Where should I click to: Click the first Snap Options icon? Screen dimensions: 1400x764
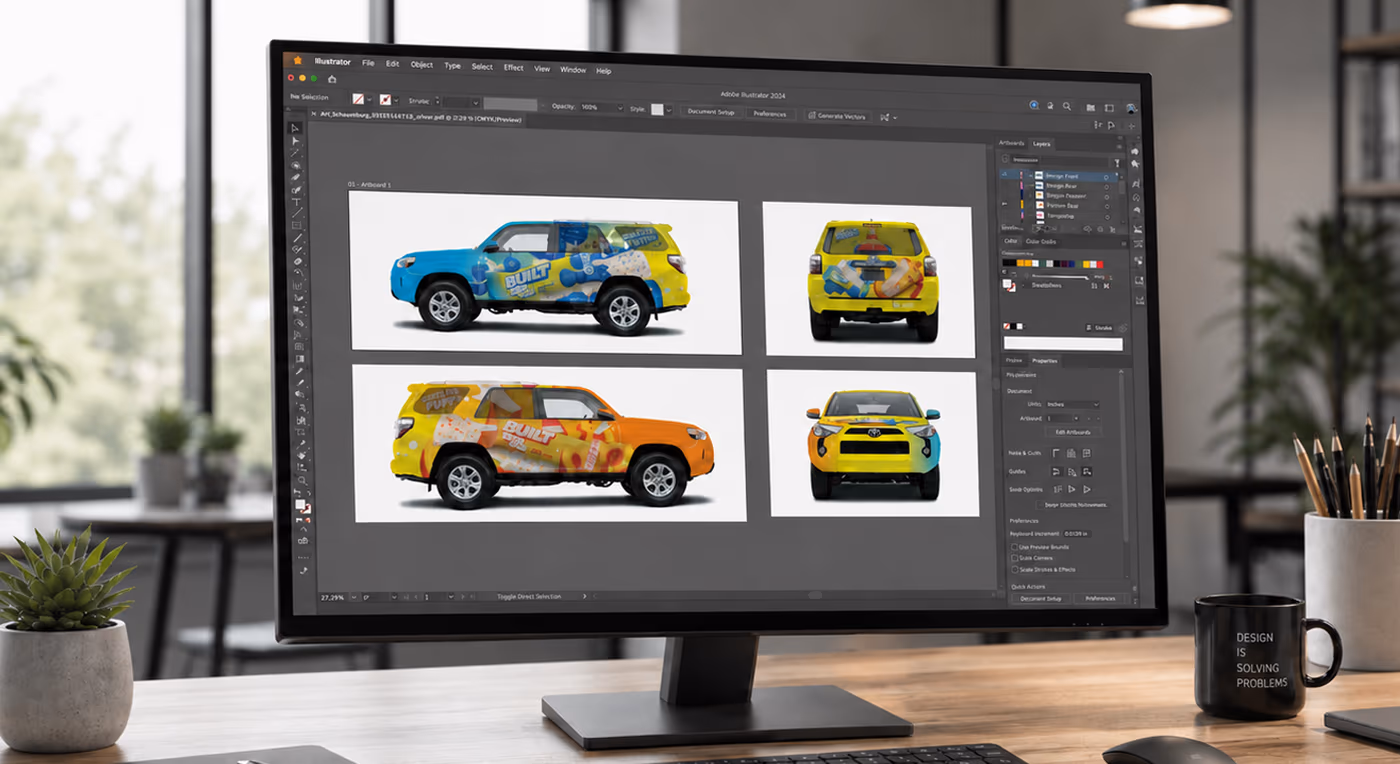click(x=1057, y=489)
